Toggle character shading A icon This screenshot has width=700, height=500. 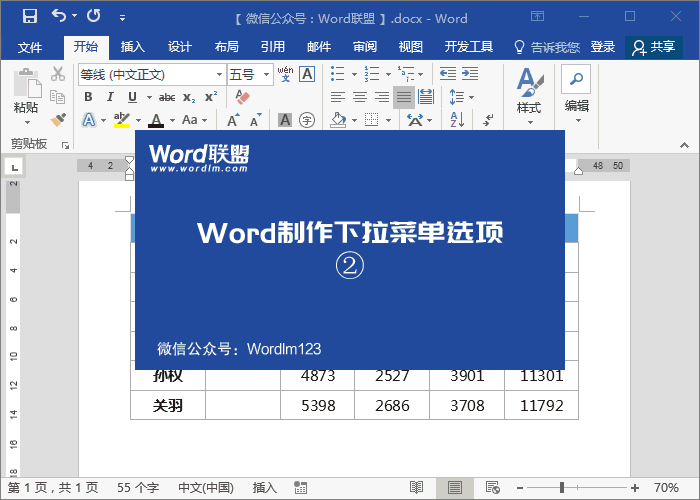click(285, 120)
